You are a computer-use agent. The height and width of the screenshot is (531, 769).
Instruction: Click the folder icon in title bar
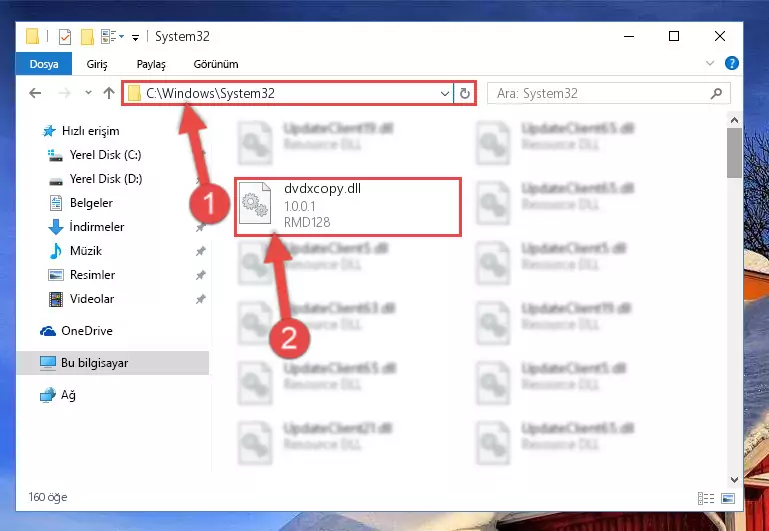click(32, 36)
